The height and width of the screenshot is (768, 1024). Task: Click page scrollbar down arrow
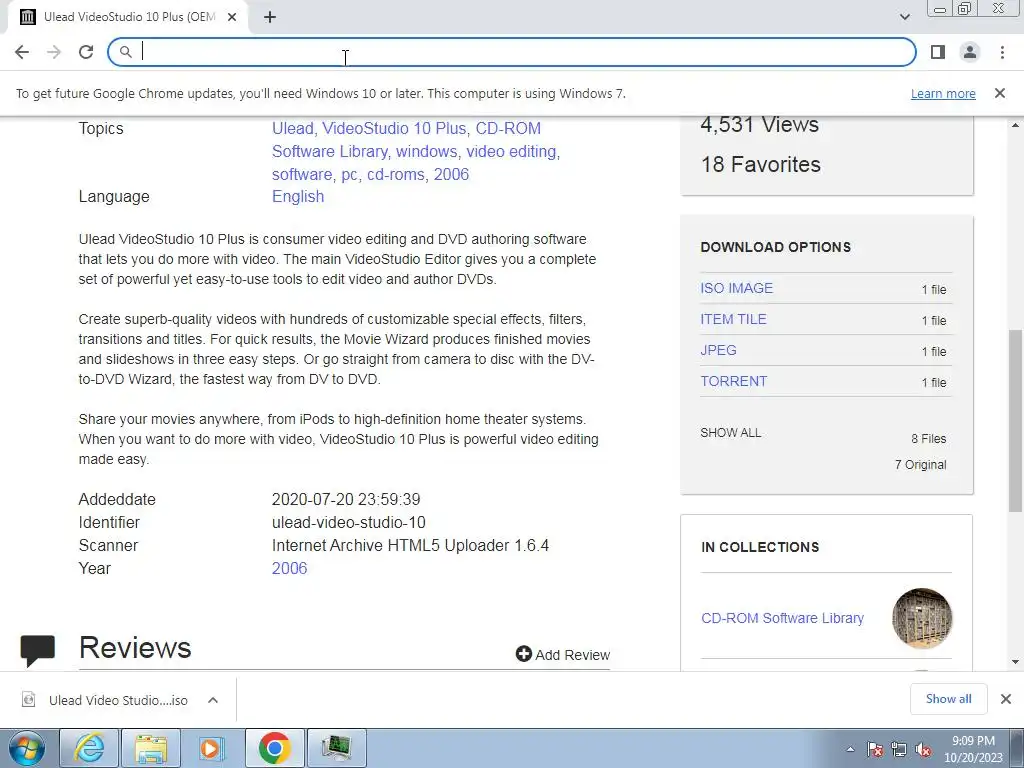click(1016, 662)
